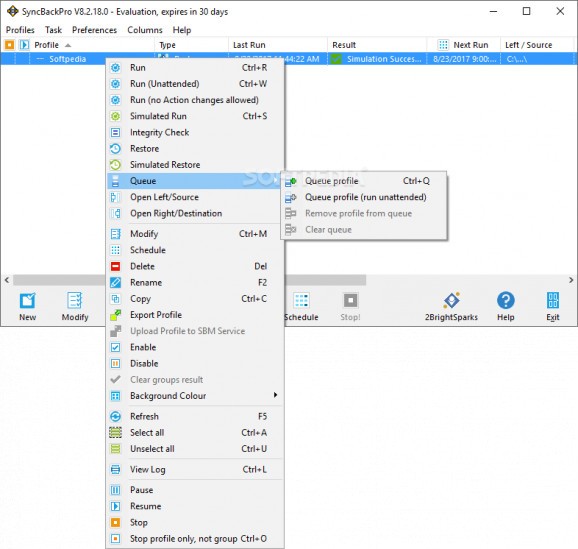Image resolution: width=578 pixels, height=549 pixels.
Task: Toggle sort arrow on Profile column
Action: tap(68, 45)
